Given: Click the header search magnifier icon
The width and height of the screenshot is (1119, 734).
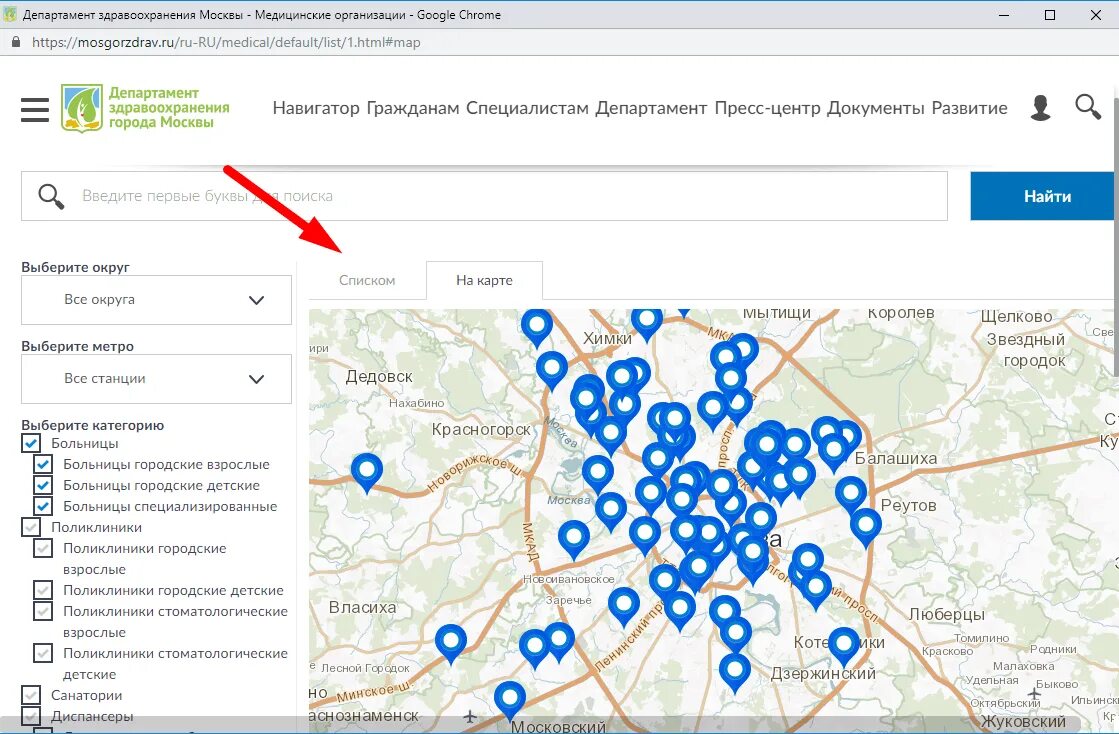Looking at the screenshot, I should click(1088, 107).
